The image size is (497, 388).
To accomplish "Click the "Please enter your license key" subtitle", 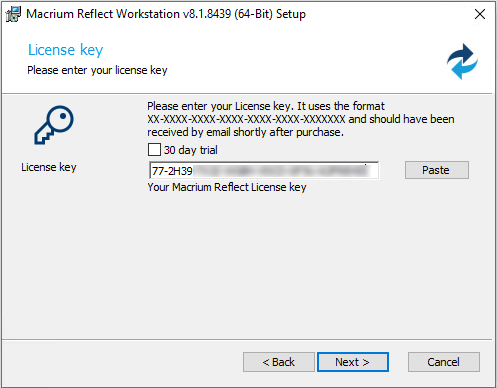I will tap(97, 70).
